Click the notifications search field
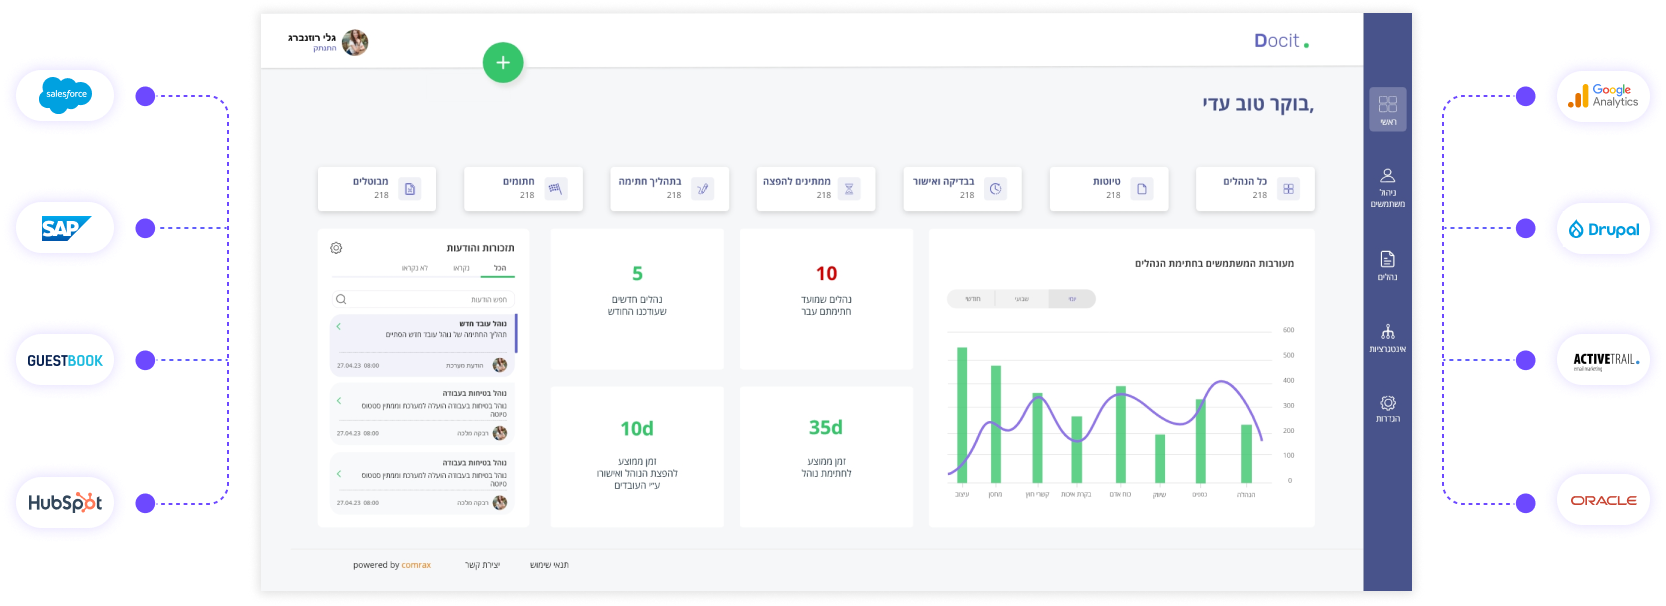 (425, 299)
